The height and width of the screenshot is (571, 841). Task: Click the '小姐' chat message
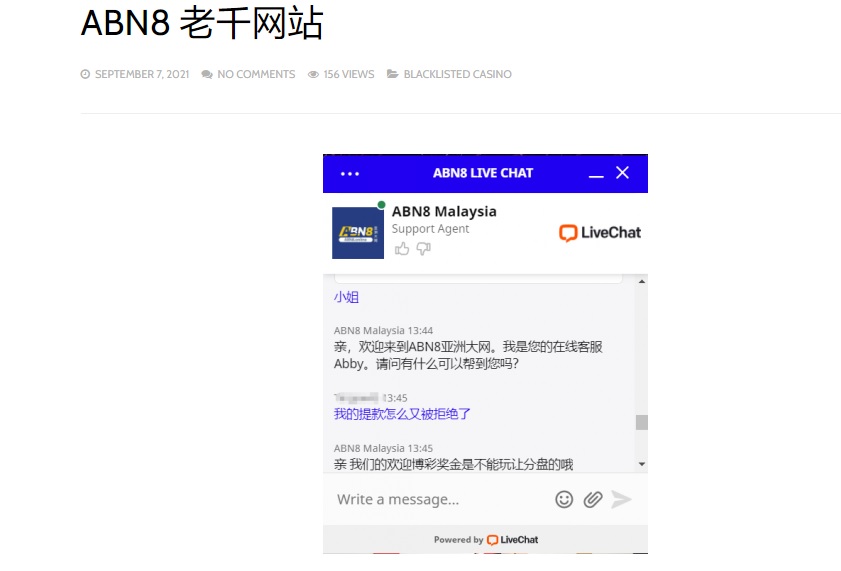346,297
